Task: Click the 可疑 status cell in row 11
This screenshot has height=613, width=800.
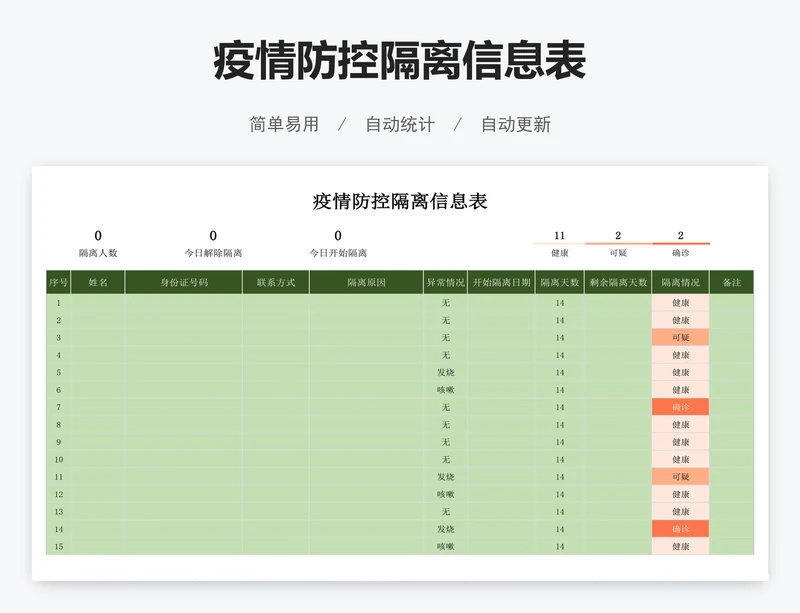Action: [x=681, y=477]
